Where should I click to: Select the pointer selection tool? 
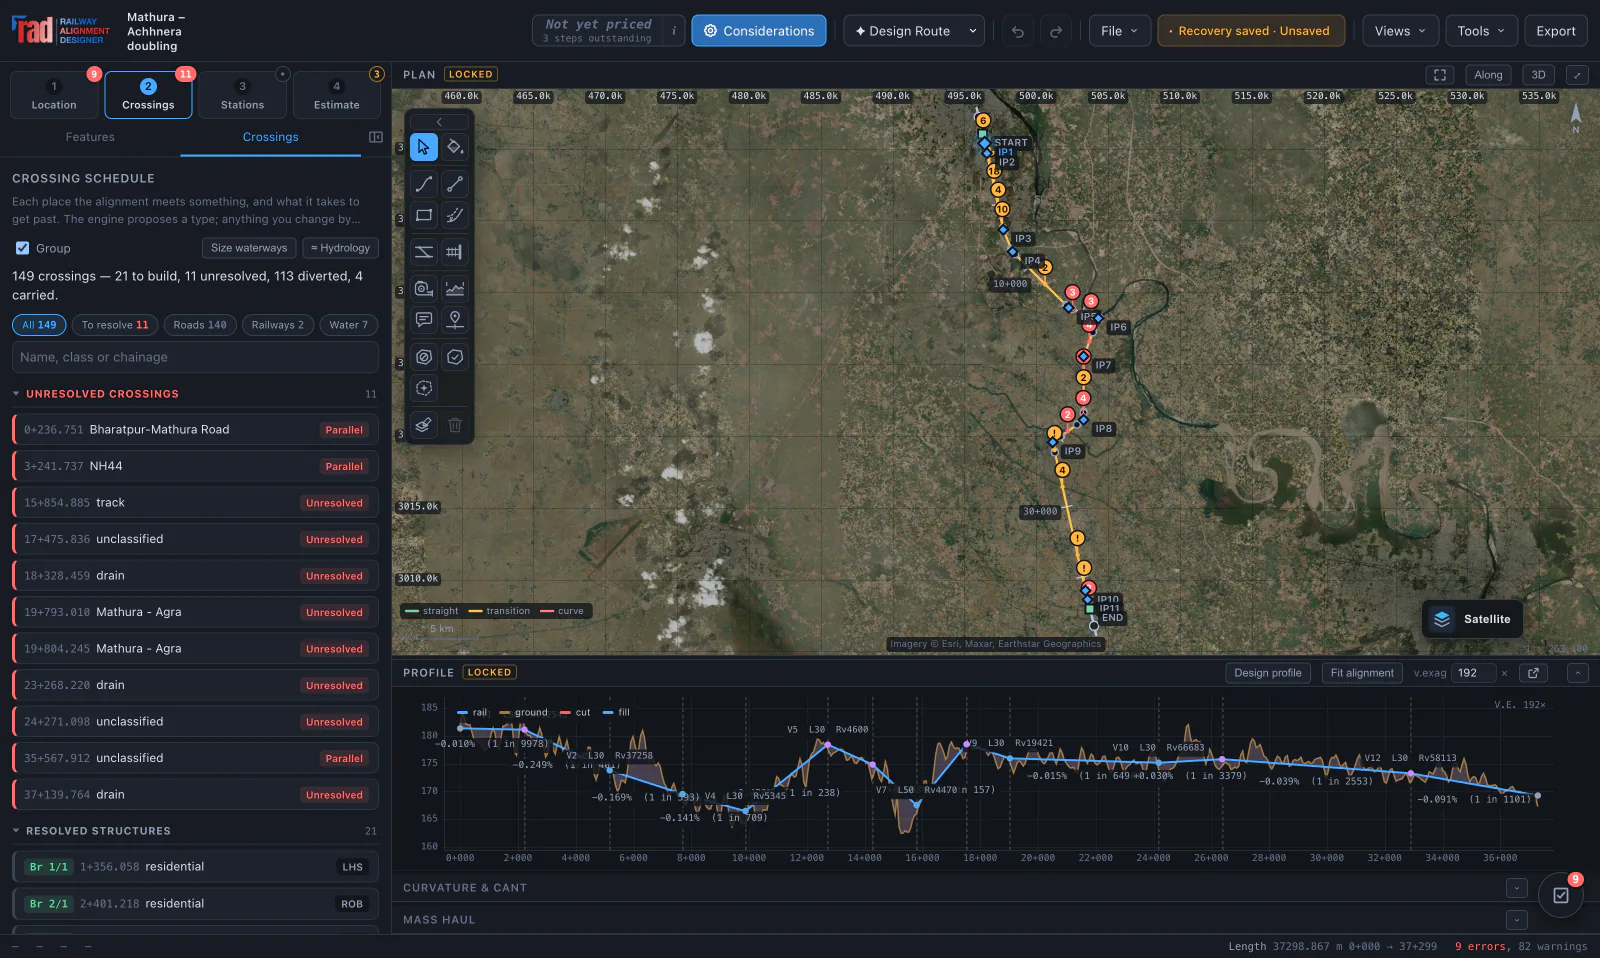424,147
